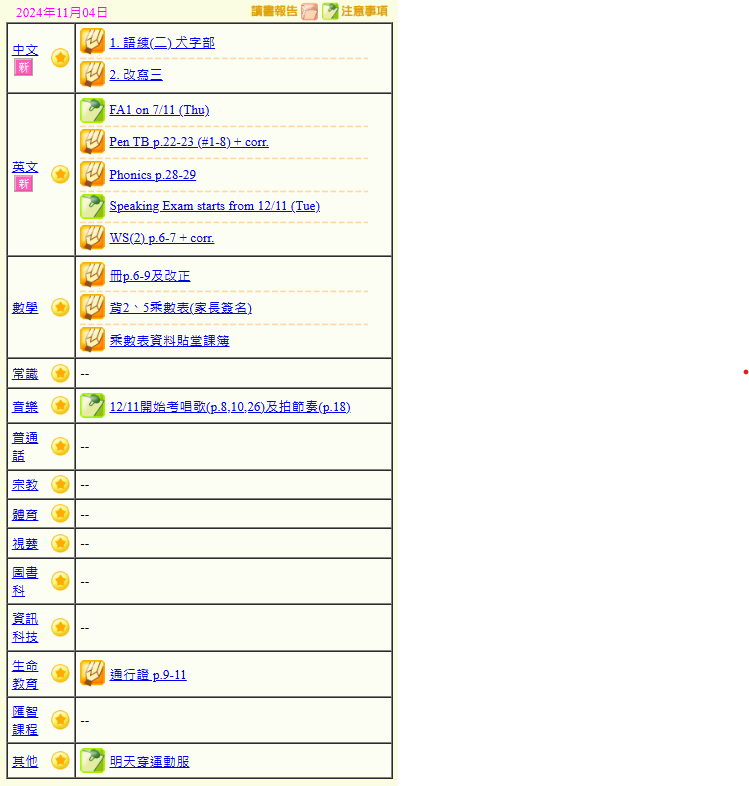
Task: Open the 明天穿運動服 notice link
Action: [149, 761]
